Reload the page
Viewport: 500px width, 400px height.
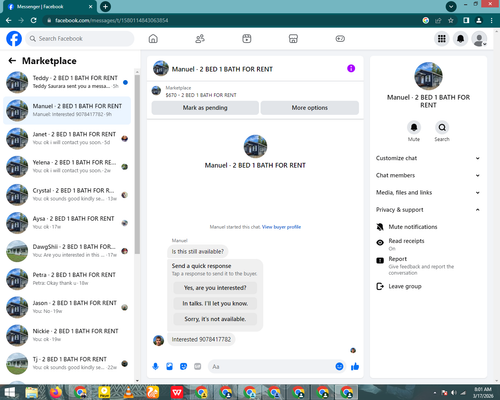(x=33, y=20)
